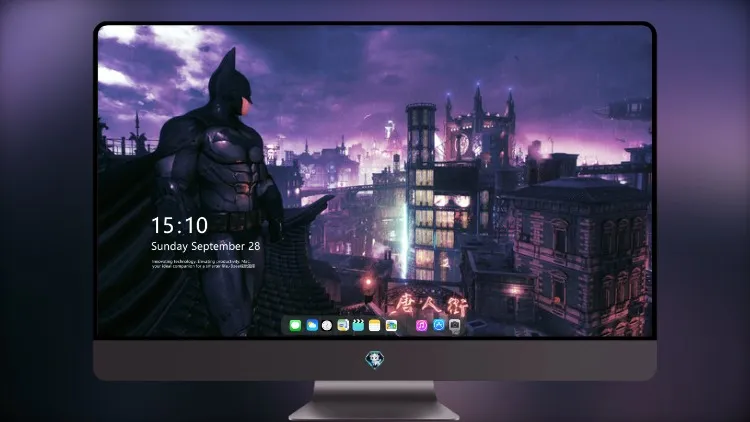
Task: Open the yellow Notes app in dock
Action: click(x=375, y=325)
